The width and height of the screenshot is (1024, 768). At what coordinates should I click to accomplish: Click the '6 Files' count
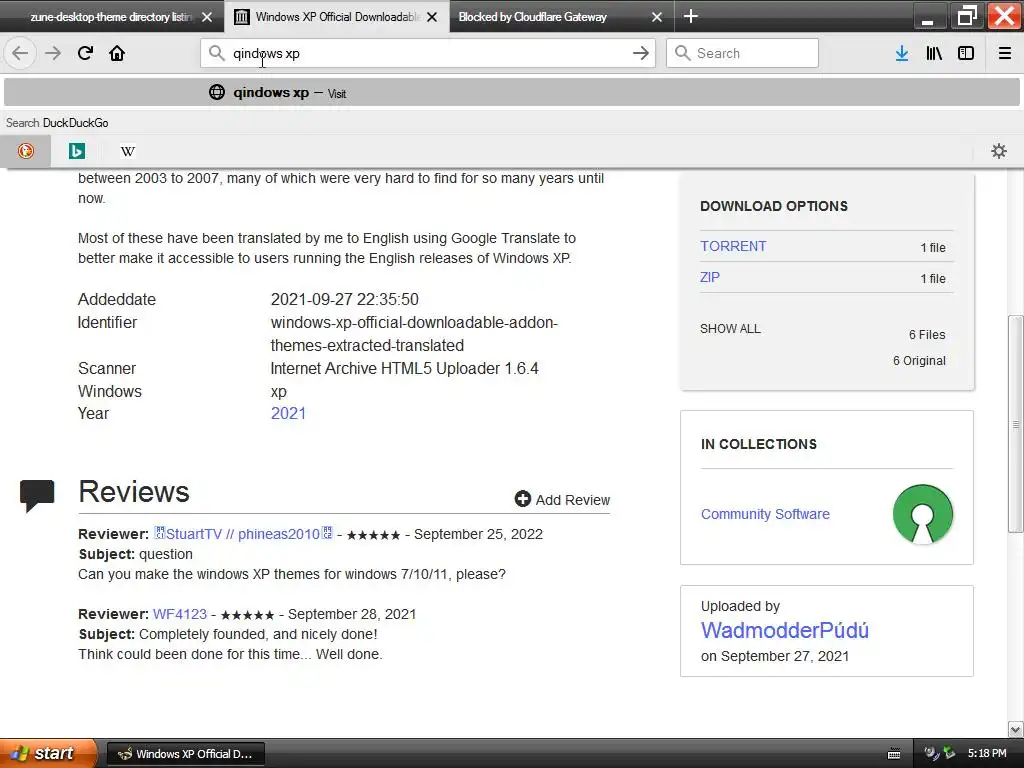(927, 334)
